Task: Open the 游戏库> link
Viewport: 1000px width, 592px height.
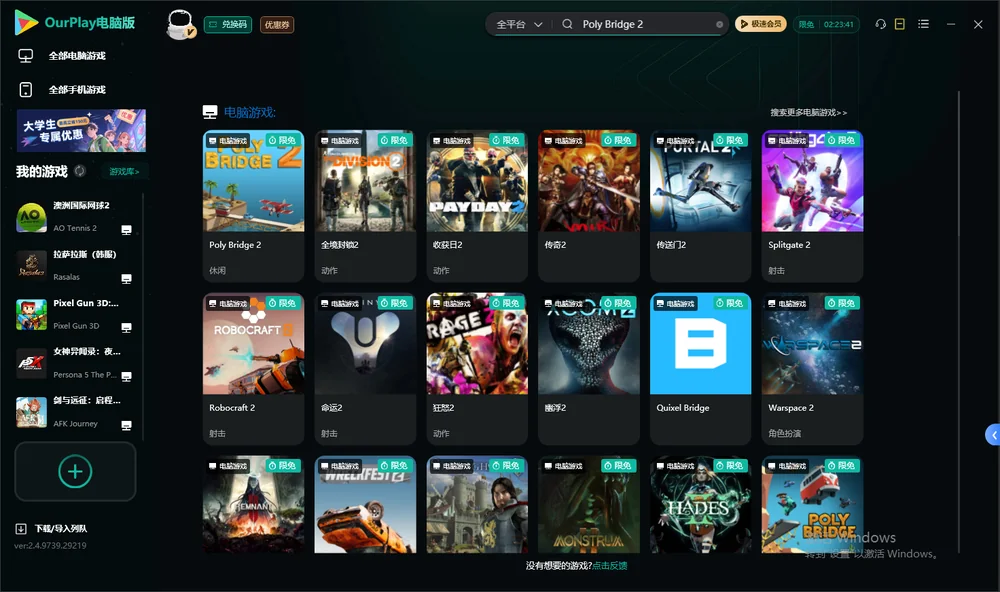Action: 124,172
